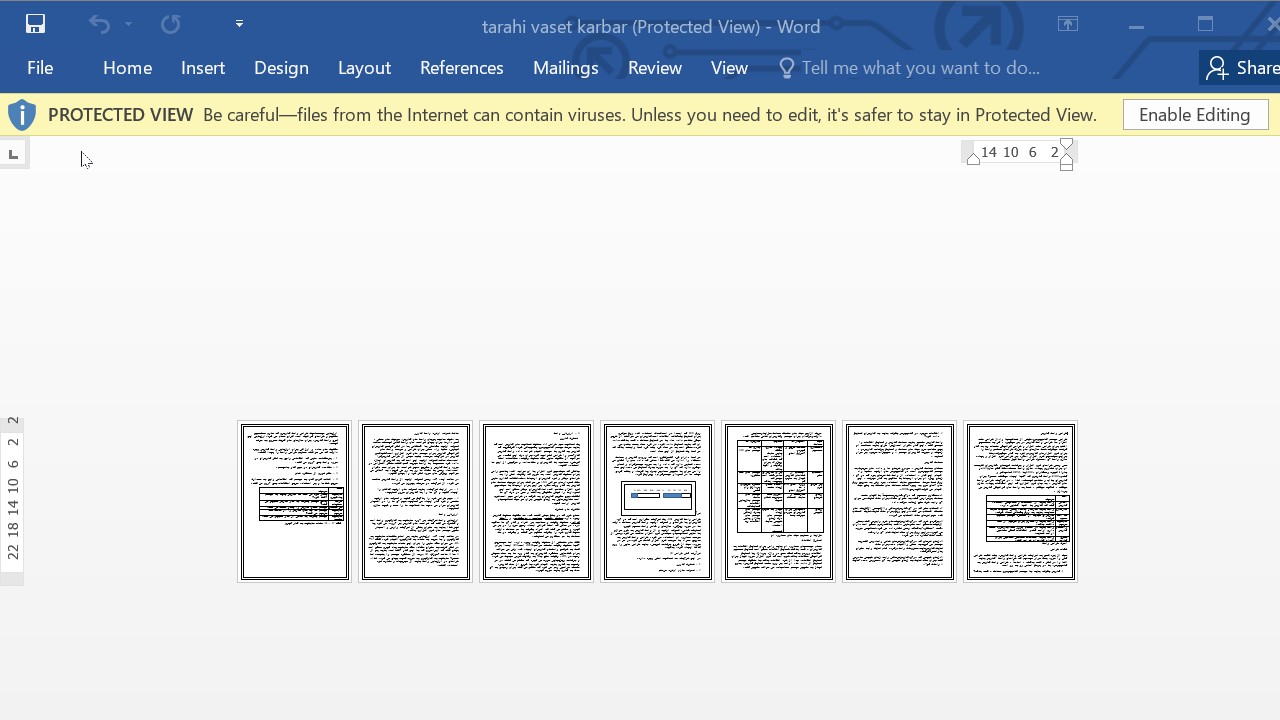Select the seventh page thumbnail

(1021, 502)
